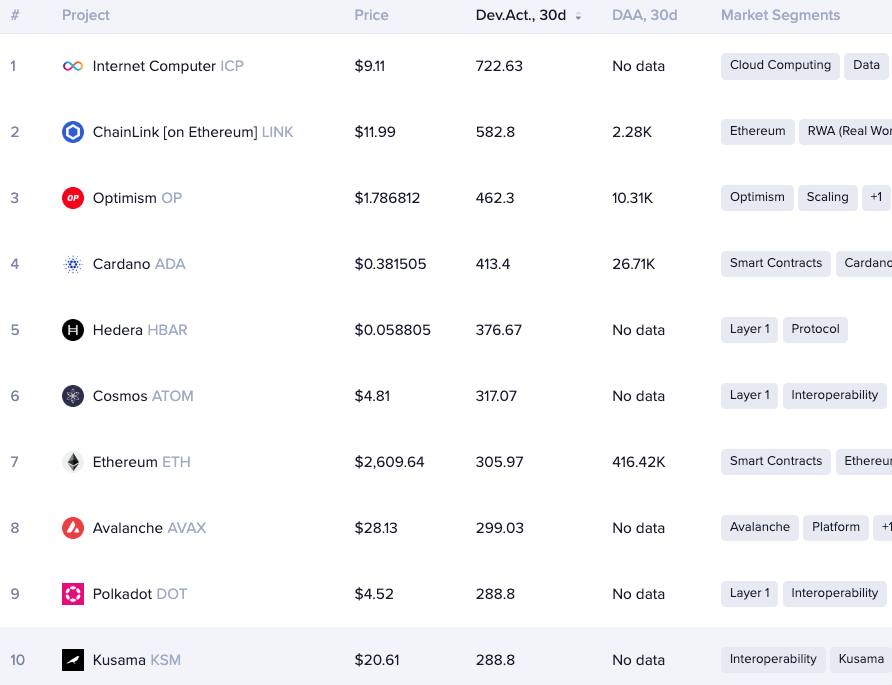Open the Ethereum ETH project

click(x=142, y=462)
